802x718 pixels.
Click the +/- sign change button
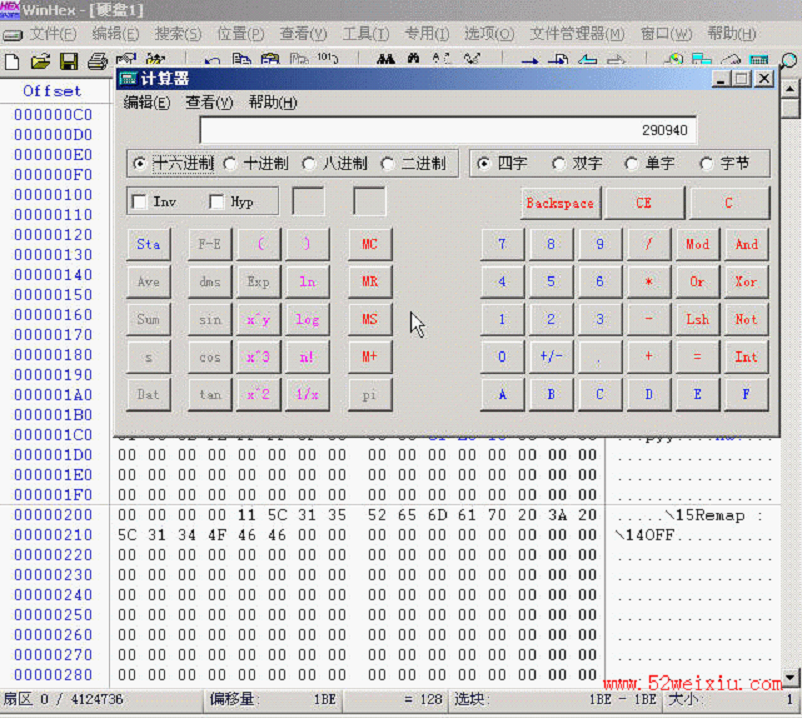click(551, 357)
